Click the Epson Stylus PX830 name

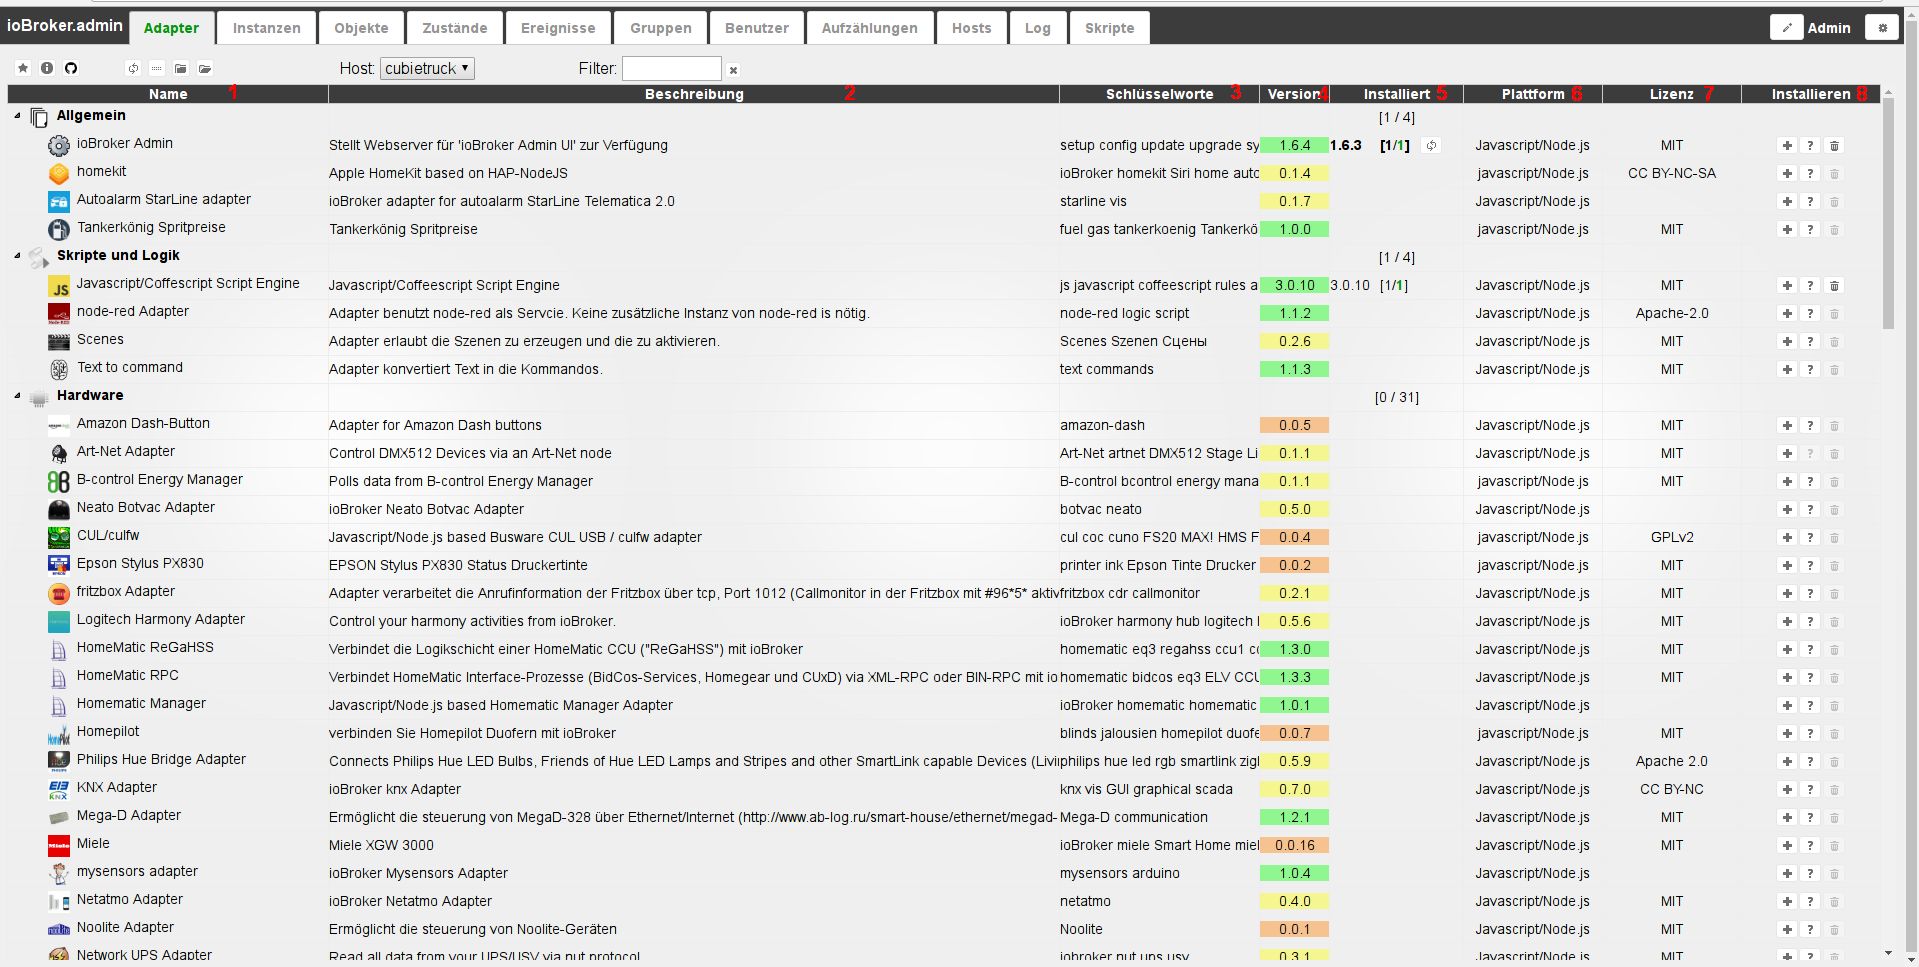pyautogui.click(x=140, y=563)
